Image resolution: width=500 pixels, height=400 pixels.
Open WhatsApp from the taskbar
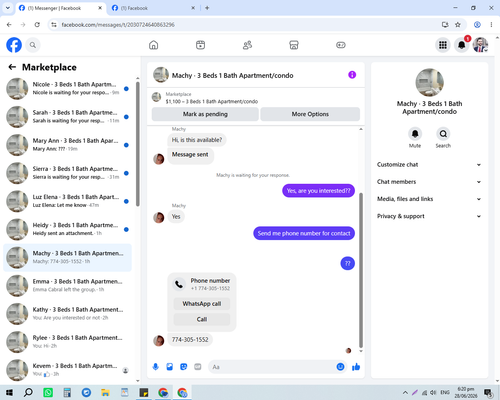[x=48, y=392]
